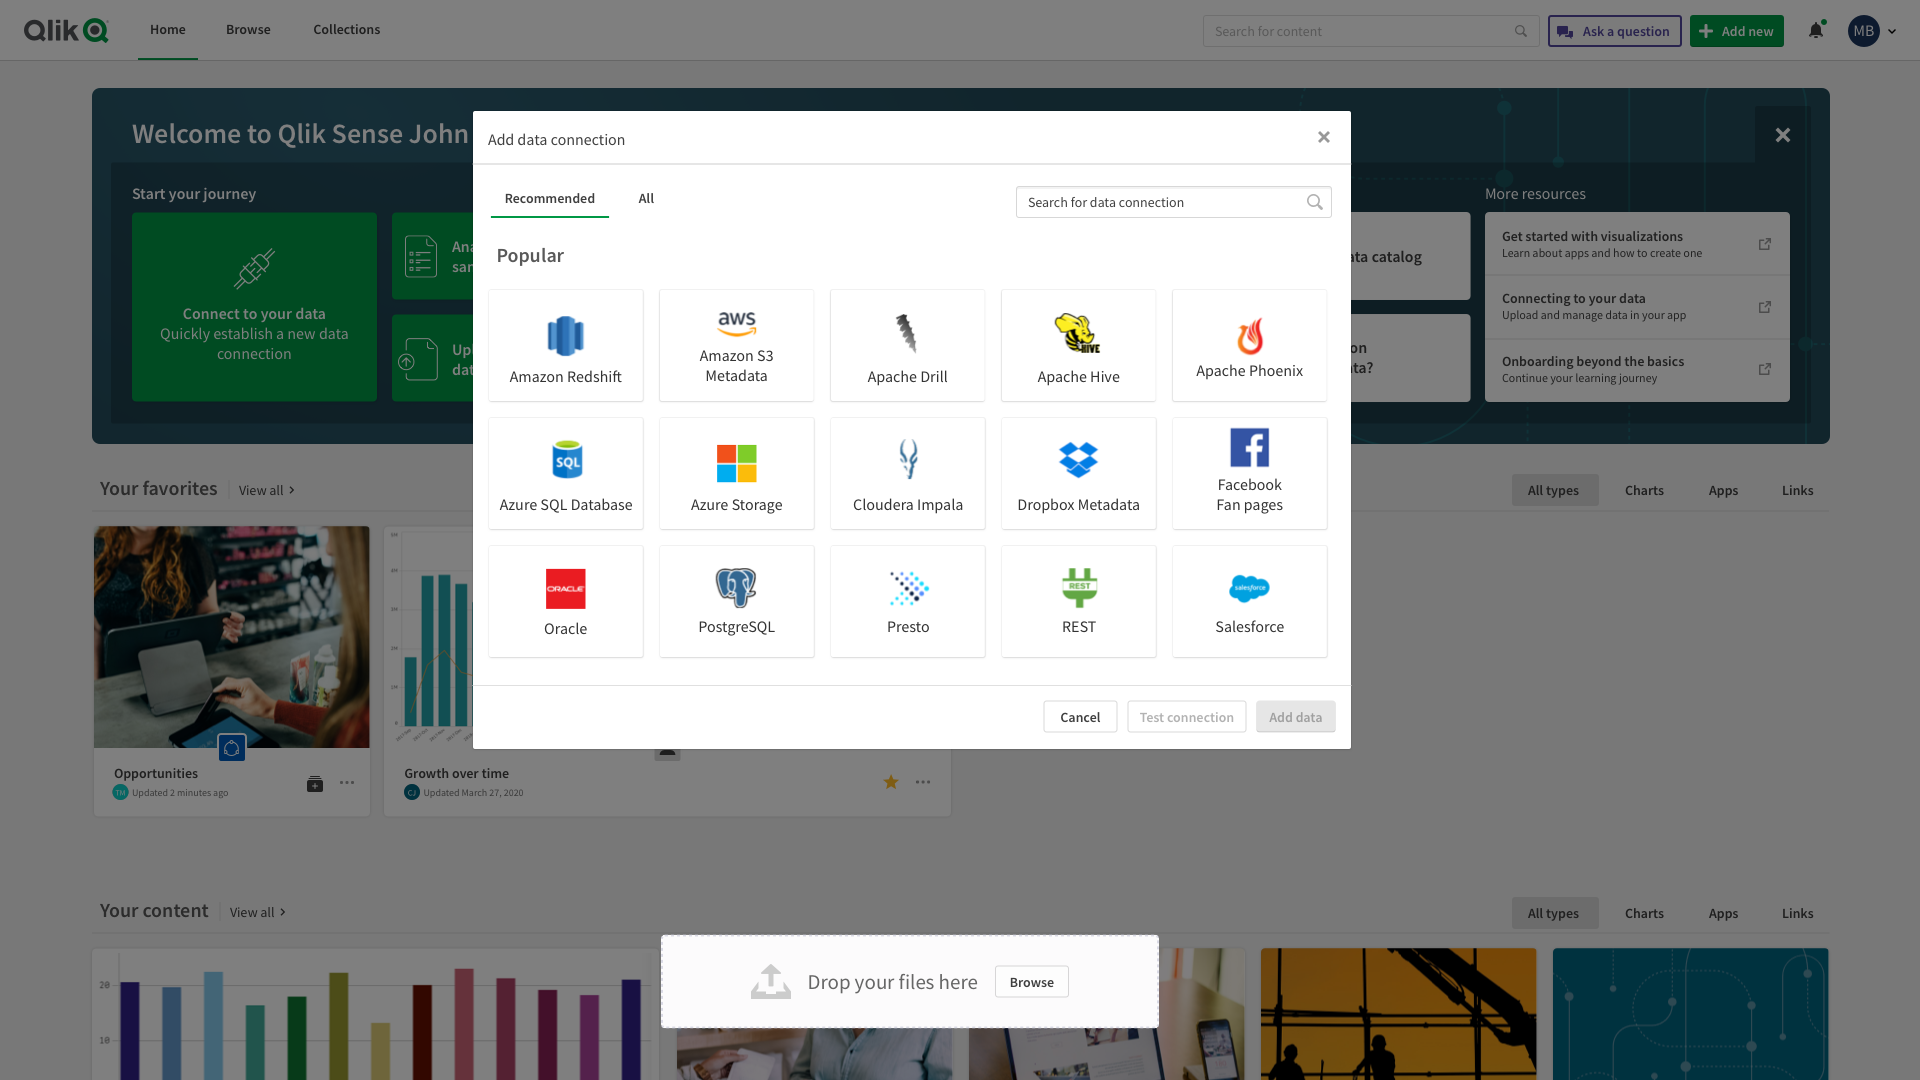Viewport: 1920px width, 1080px height.
Task: Click the Cancel button in the dialog
Action: 1080,717
